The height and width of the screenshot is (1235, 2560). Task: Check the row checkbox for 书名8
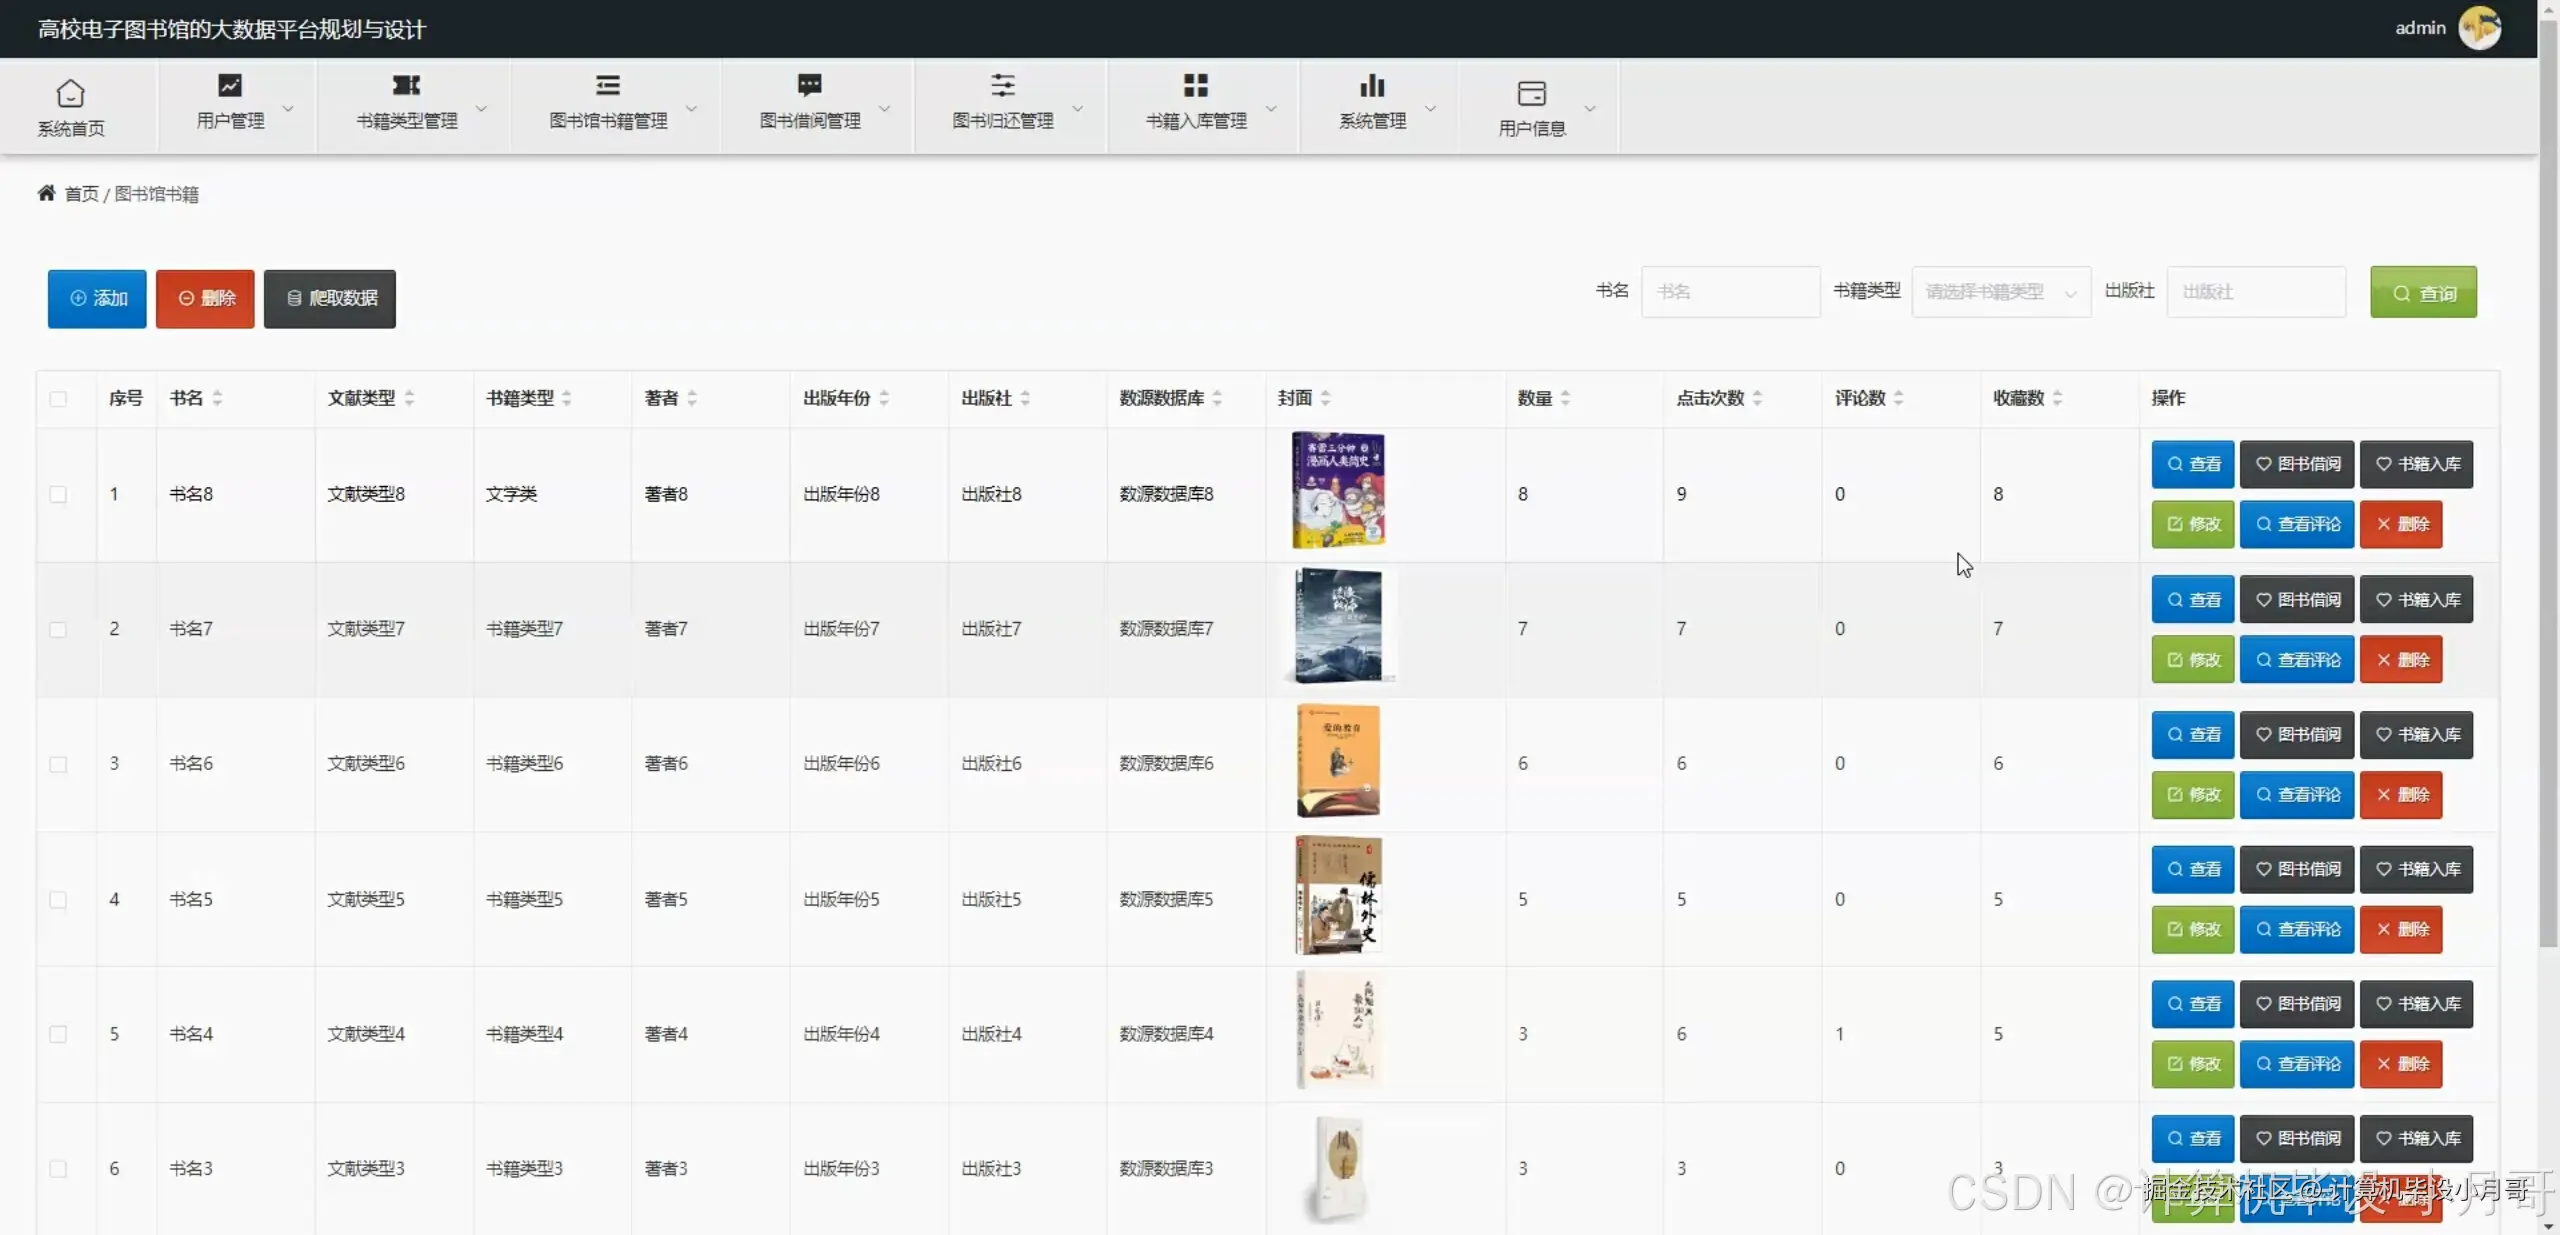(58, 495)
